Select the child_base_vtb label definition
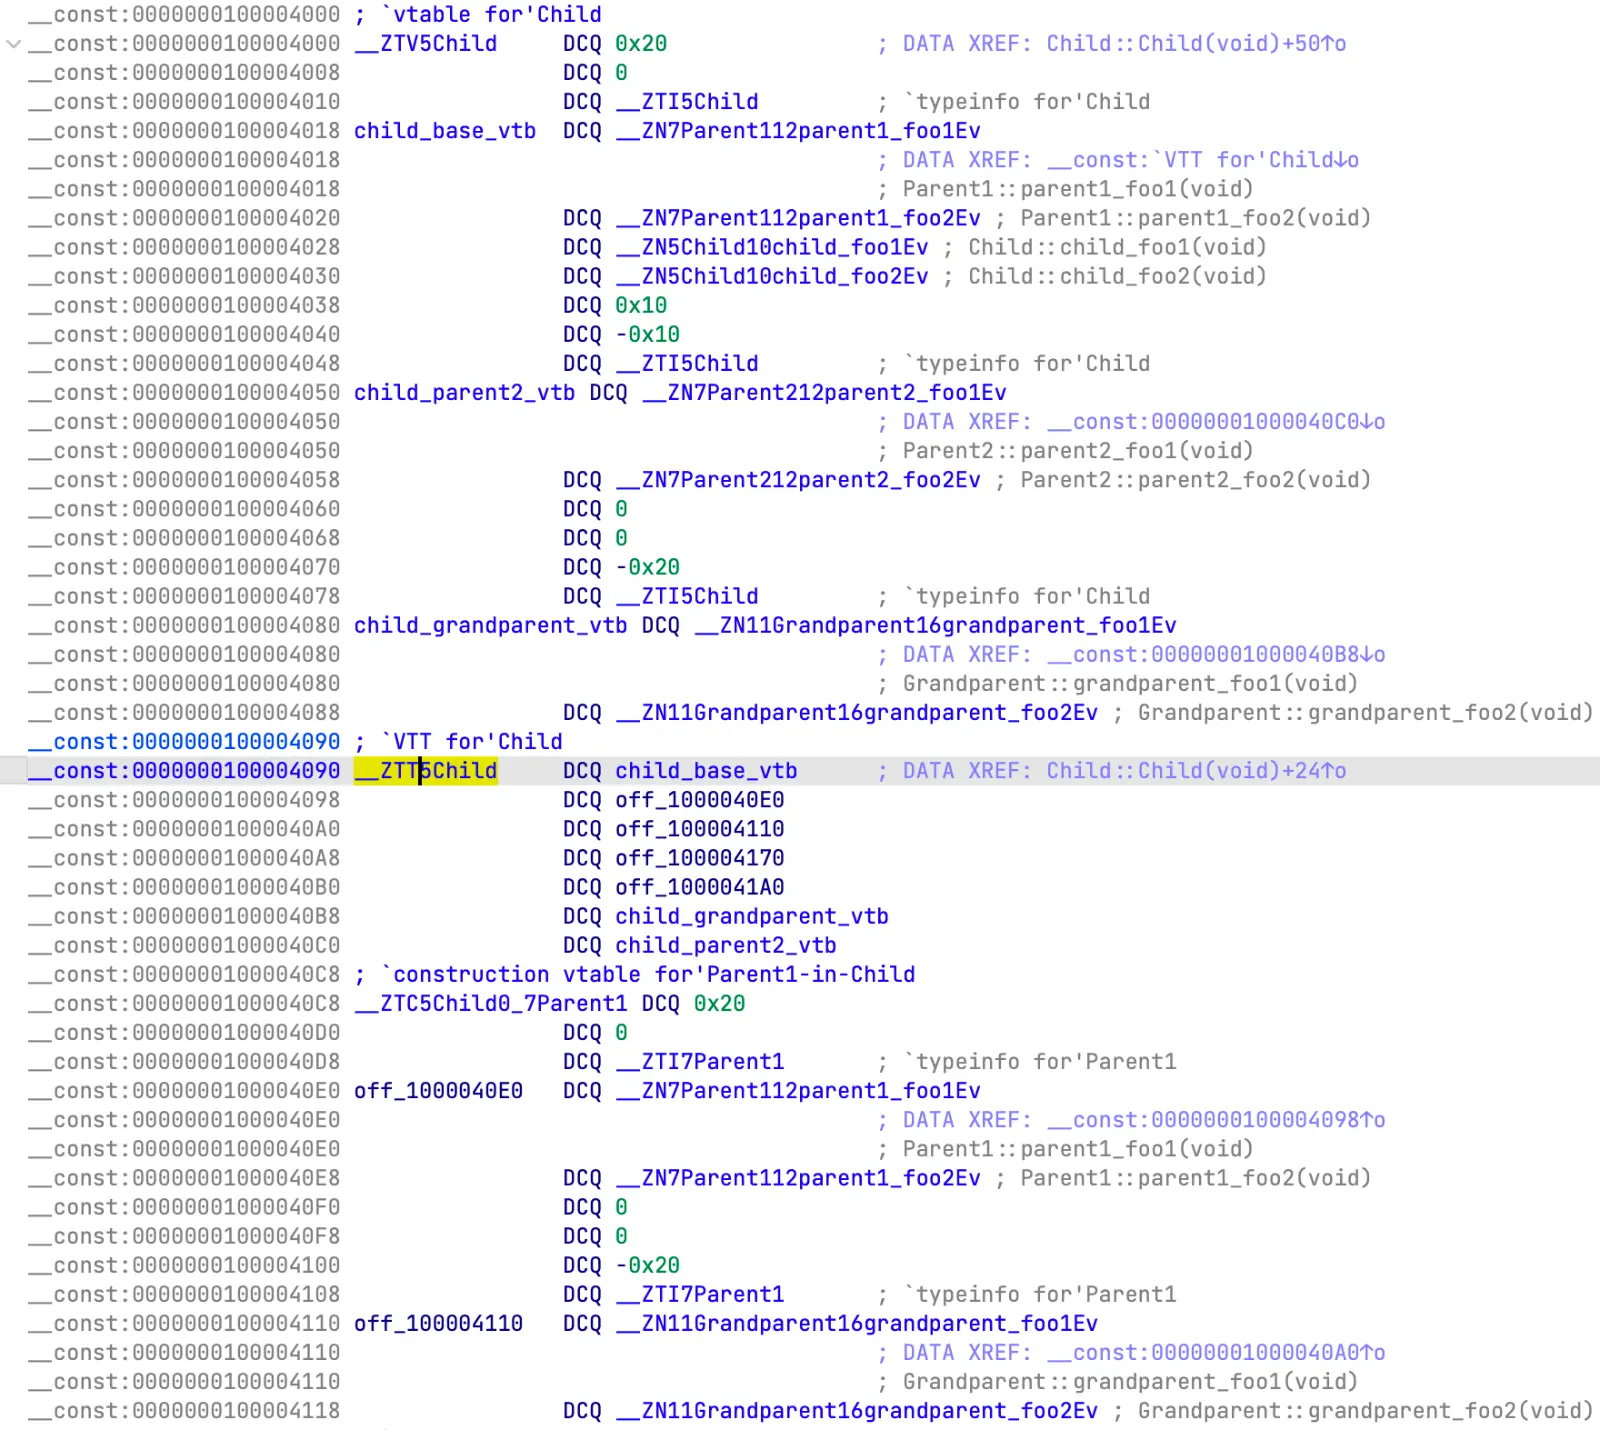 (x=444, y=131)
